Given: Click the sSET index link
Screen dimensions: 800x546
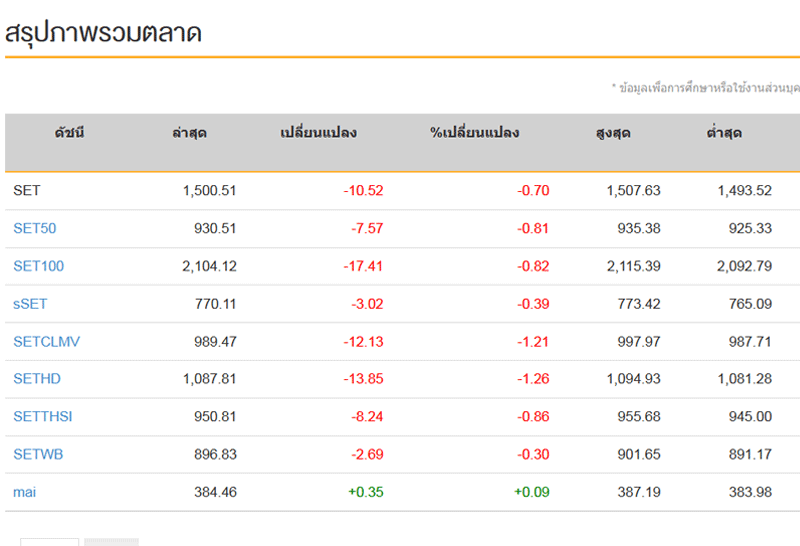Looking at the screenshot, I should coord(31,304).
